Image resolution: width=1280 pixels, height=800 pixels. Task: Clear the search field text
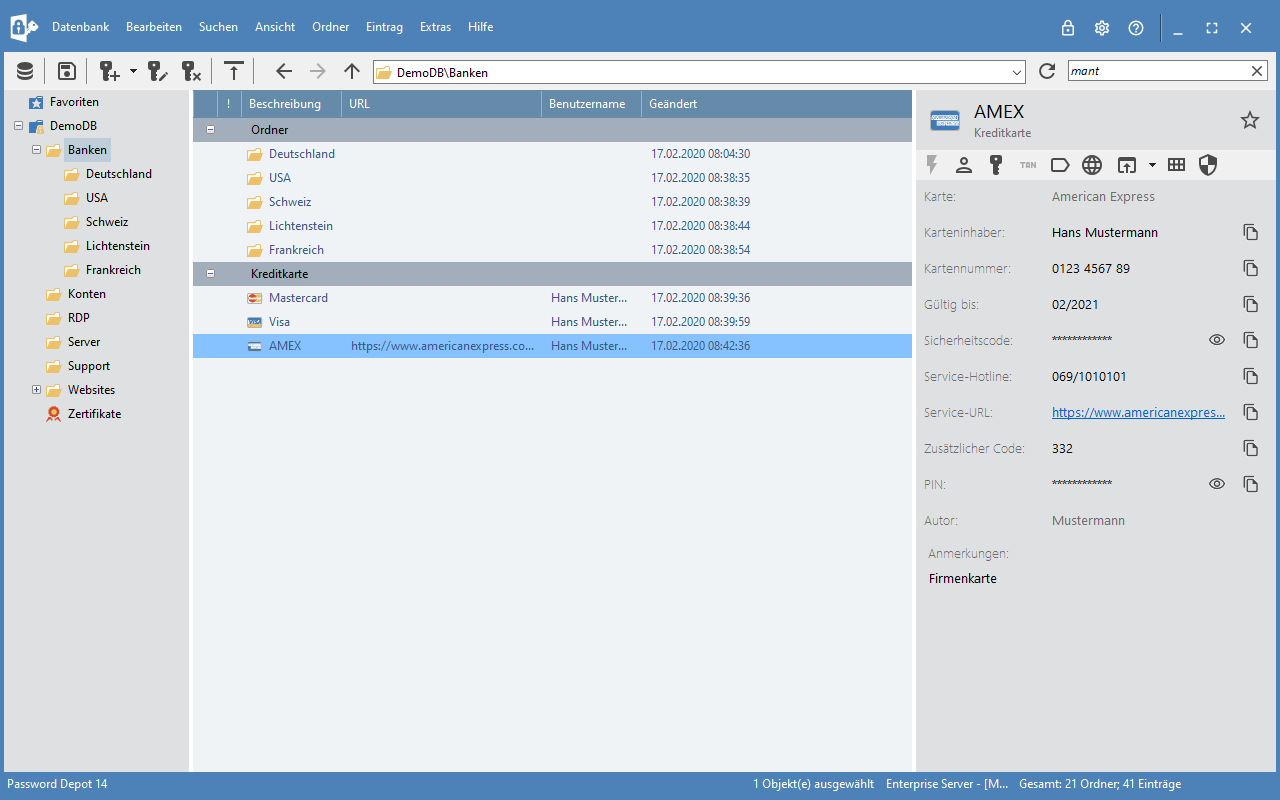(x=1257, y=71)
